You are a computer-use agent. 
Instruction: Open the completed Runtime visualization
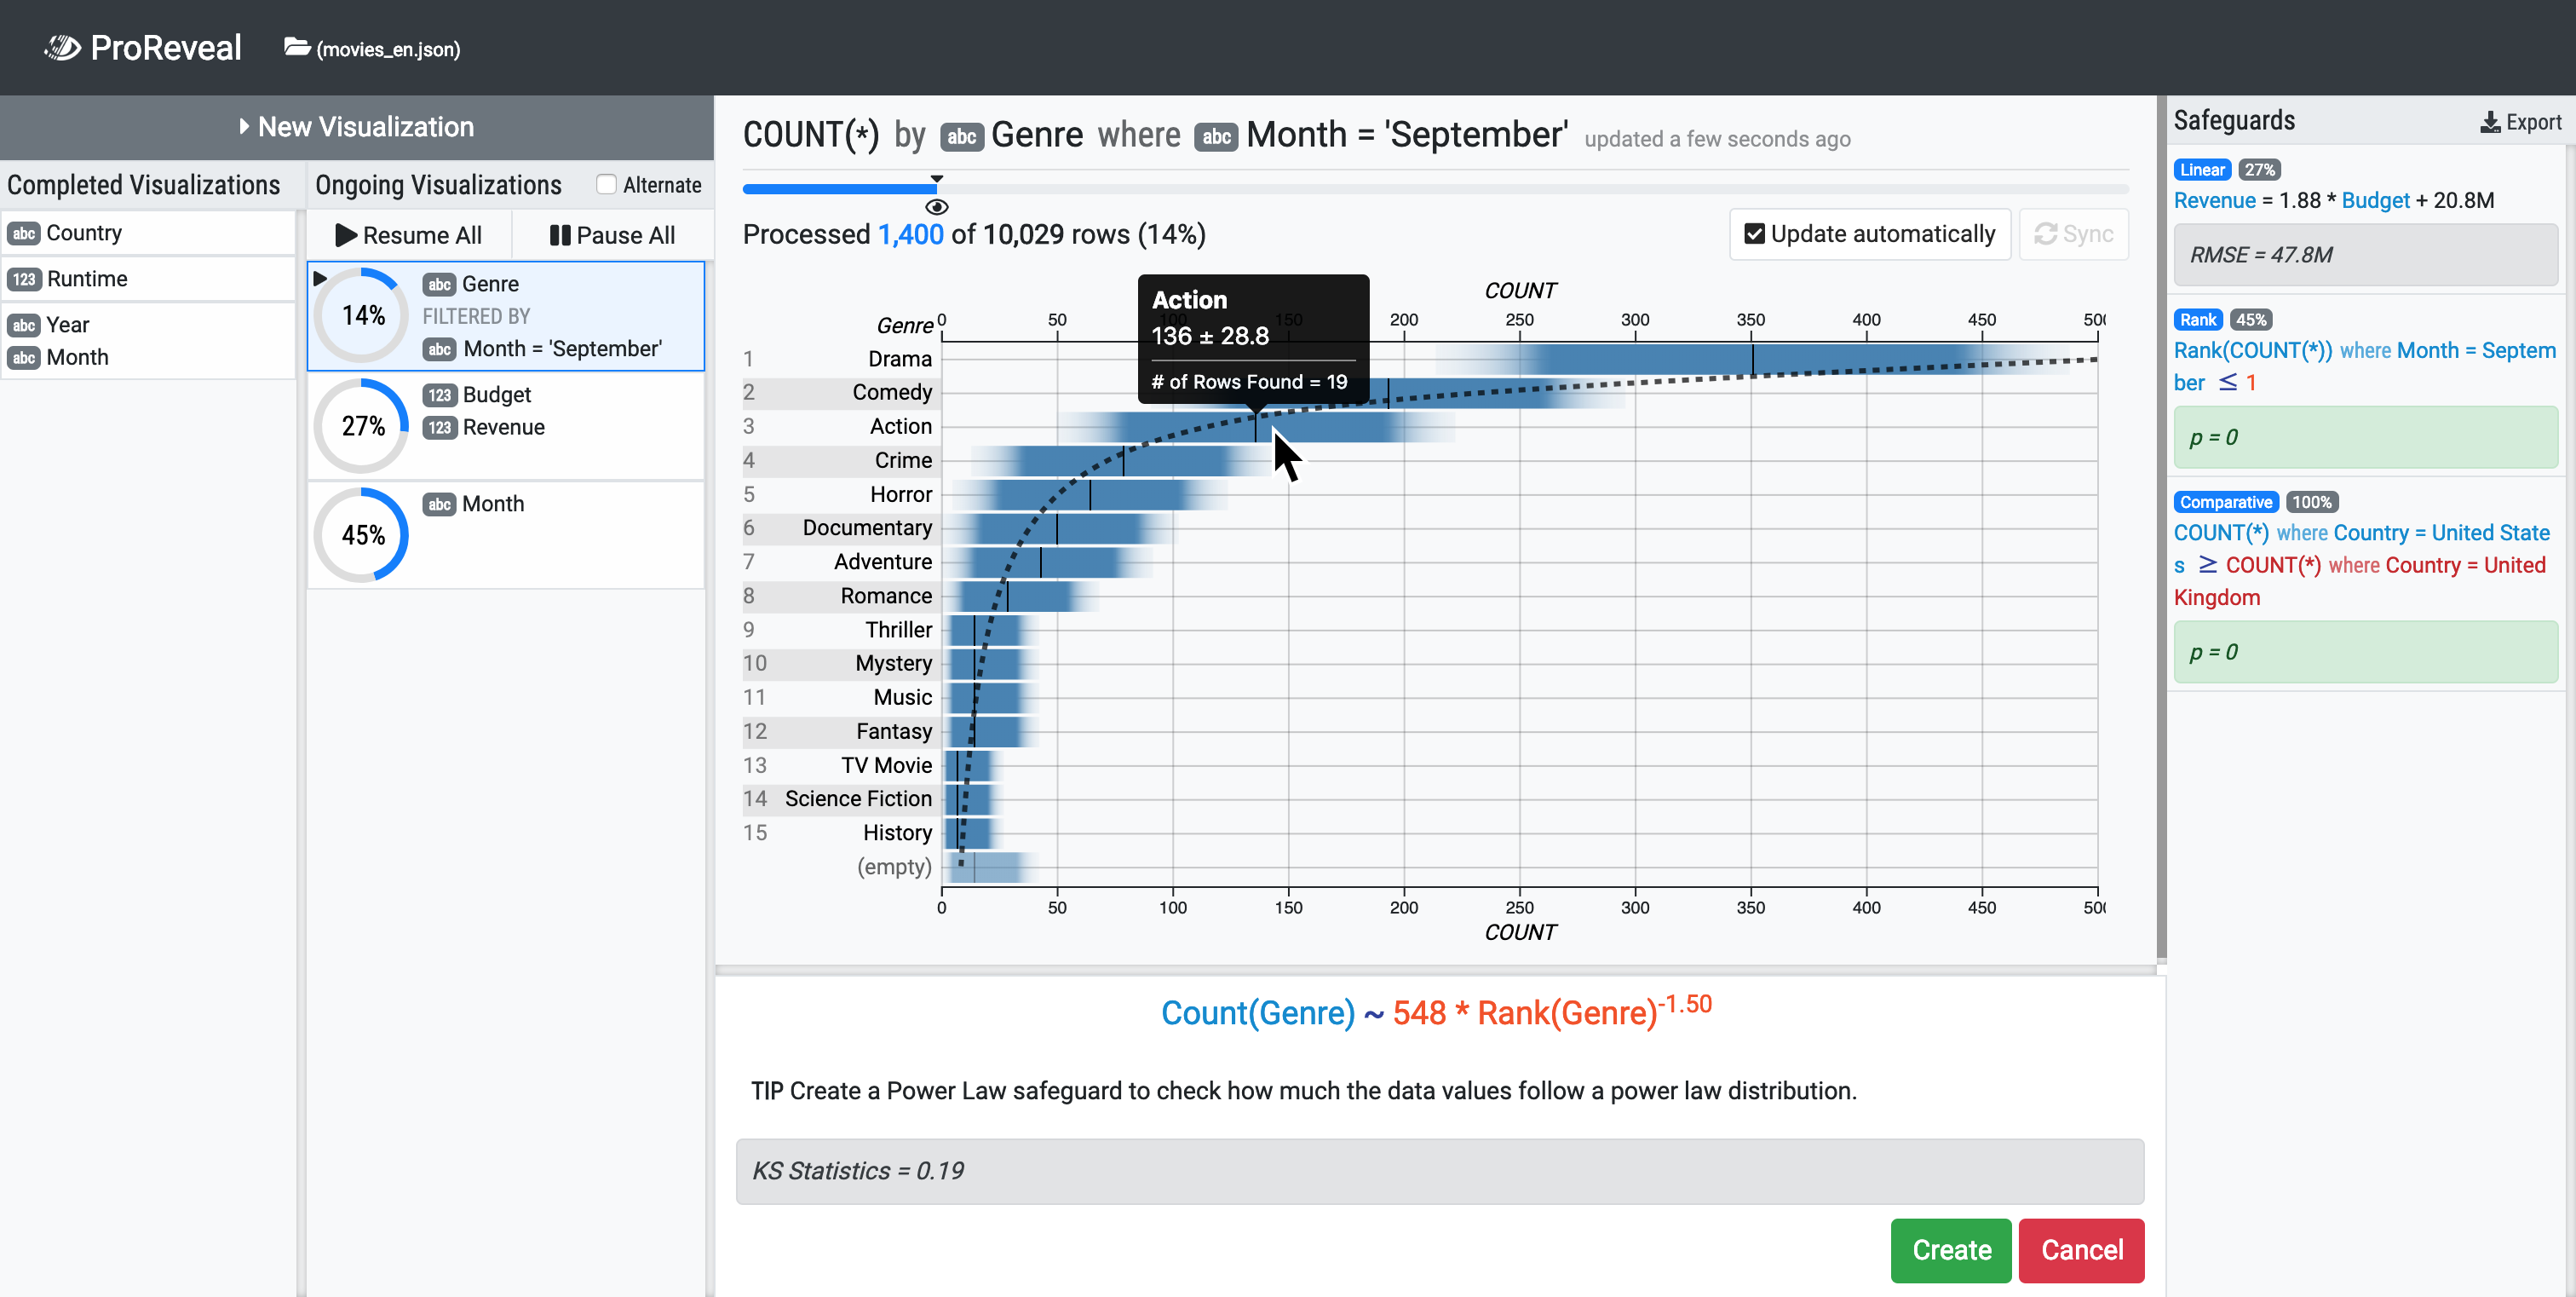coord(148,279)
